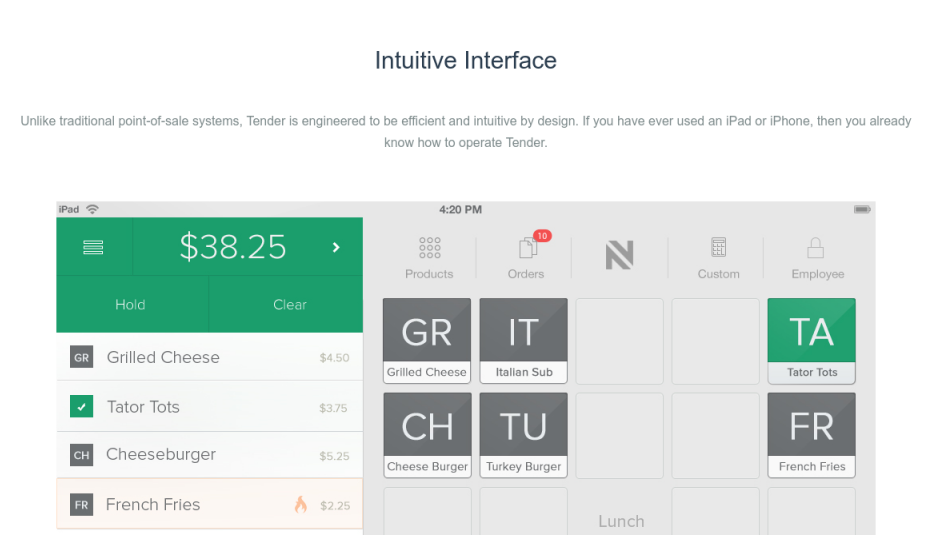Click the battery icon in status bar
937x535 pixels.
[862, 209]
